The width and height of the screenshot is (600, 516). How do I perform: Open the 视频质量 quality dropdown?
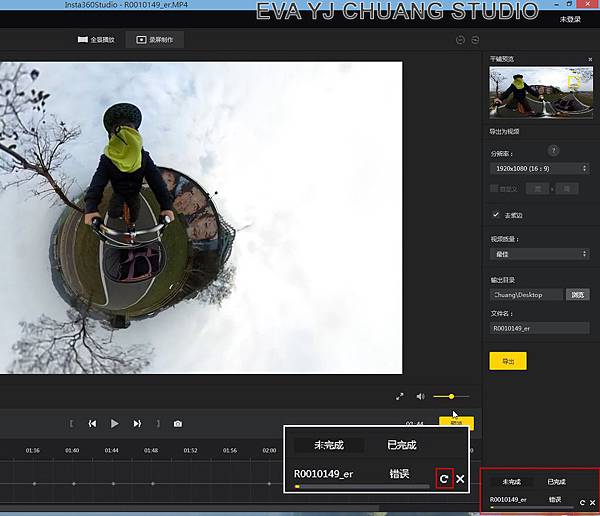pos(539,254)
